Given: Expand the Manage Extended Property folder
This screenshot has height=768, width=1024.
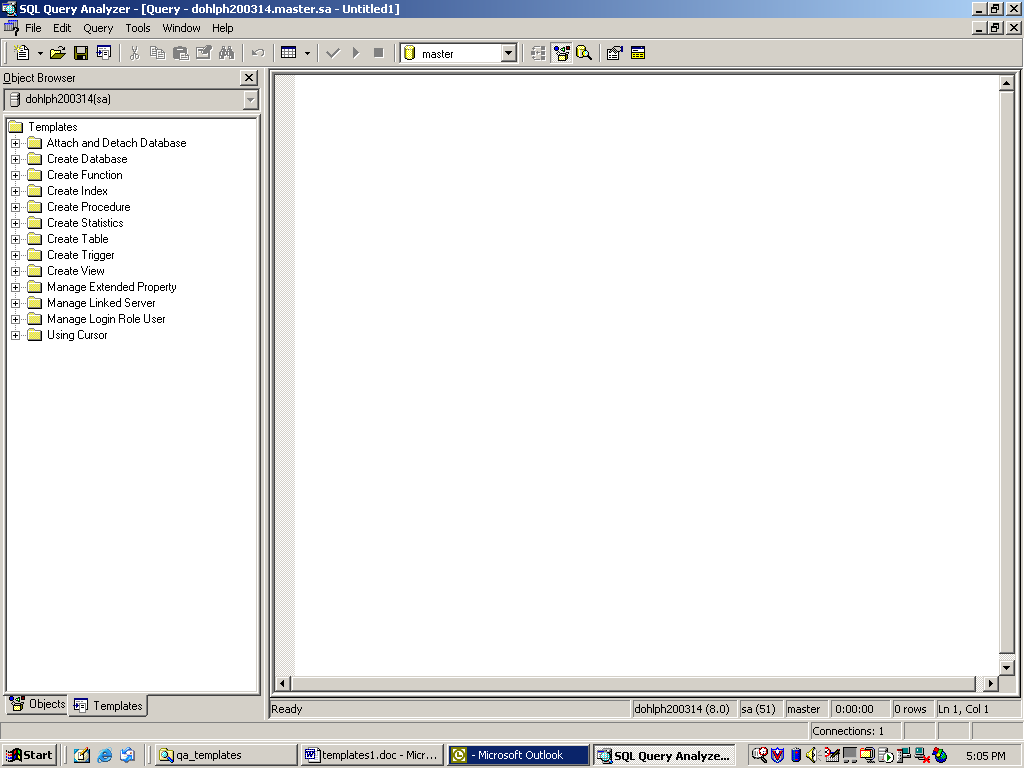Looking at the screenshot, I should pyautogui.click(x=16, y=287).
